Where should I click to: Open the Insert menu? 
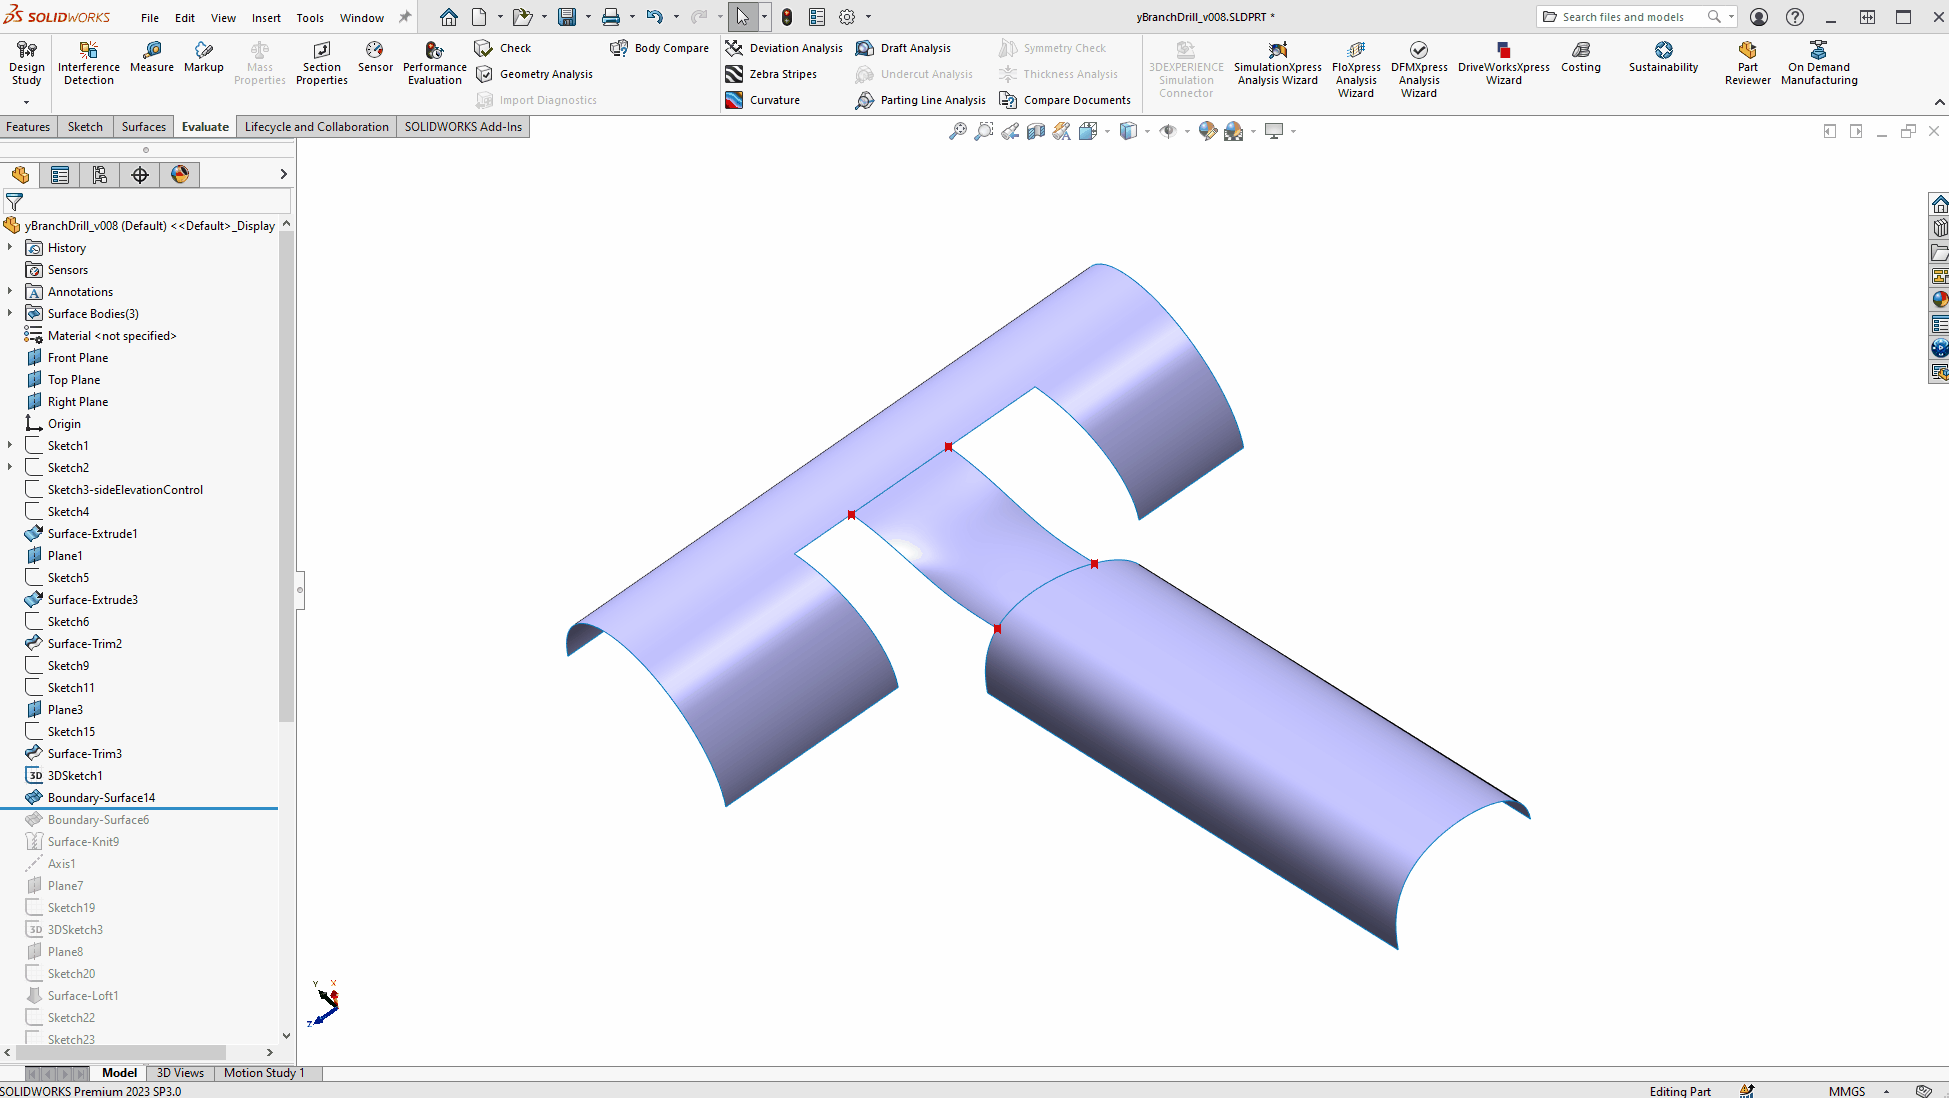click(x=266, y=18)
